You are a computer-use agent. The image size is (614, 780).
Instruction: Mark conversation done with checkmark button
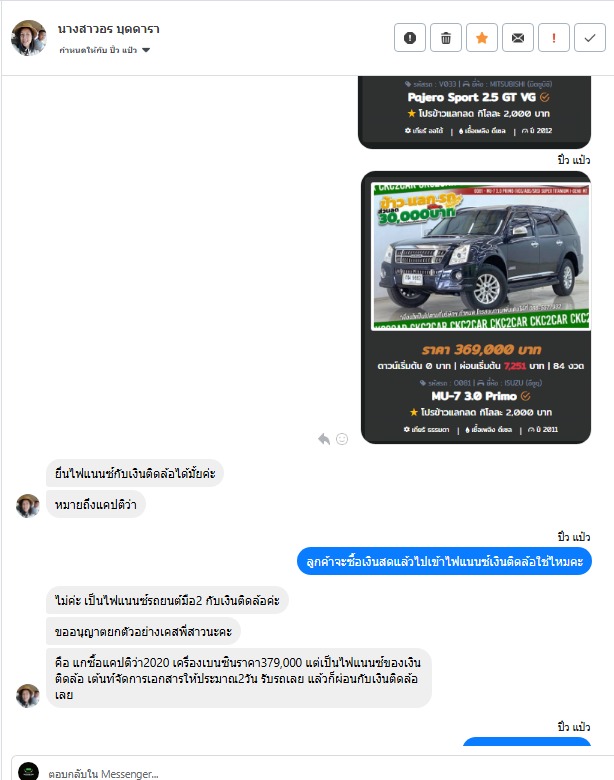[590, 37]
